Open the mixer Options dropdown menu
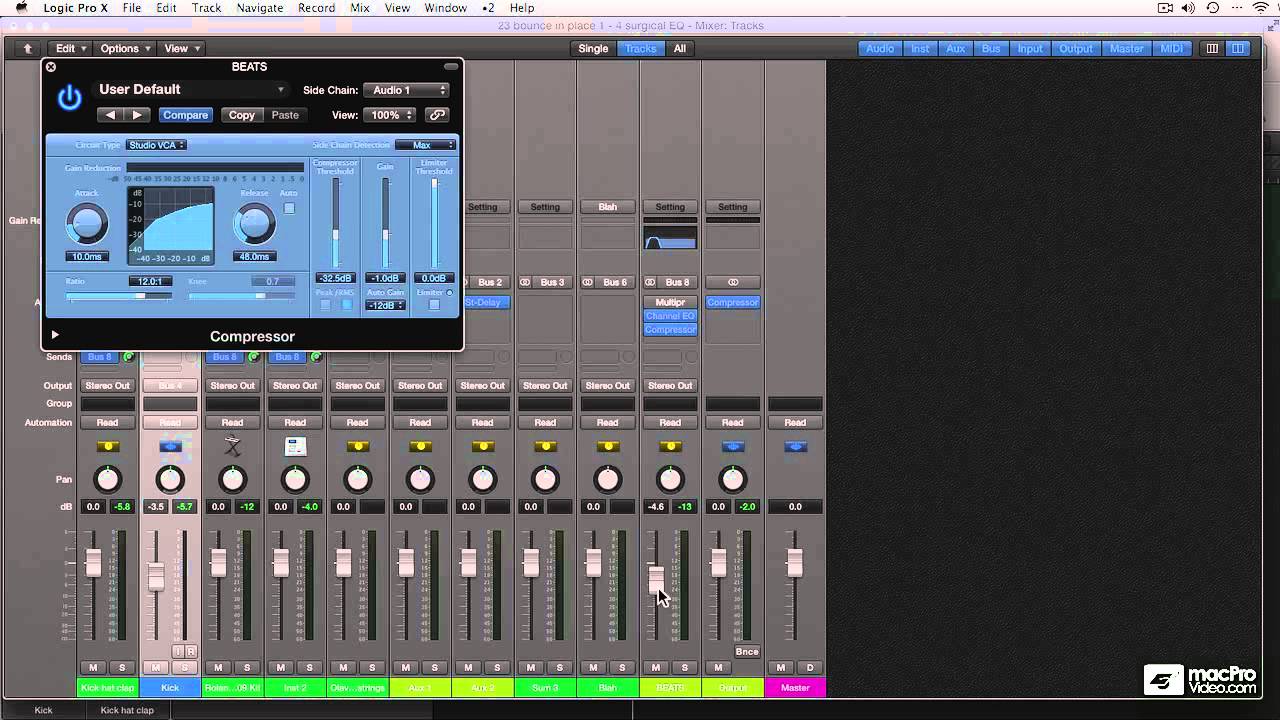Image resolution: width=1280 pixels, height=720 pixels. point(124,48)
